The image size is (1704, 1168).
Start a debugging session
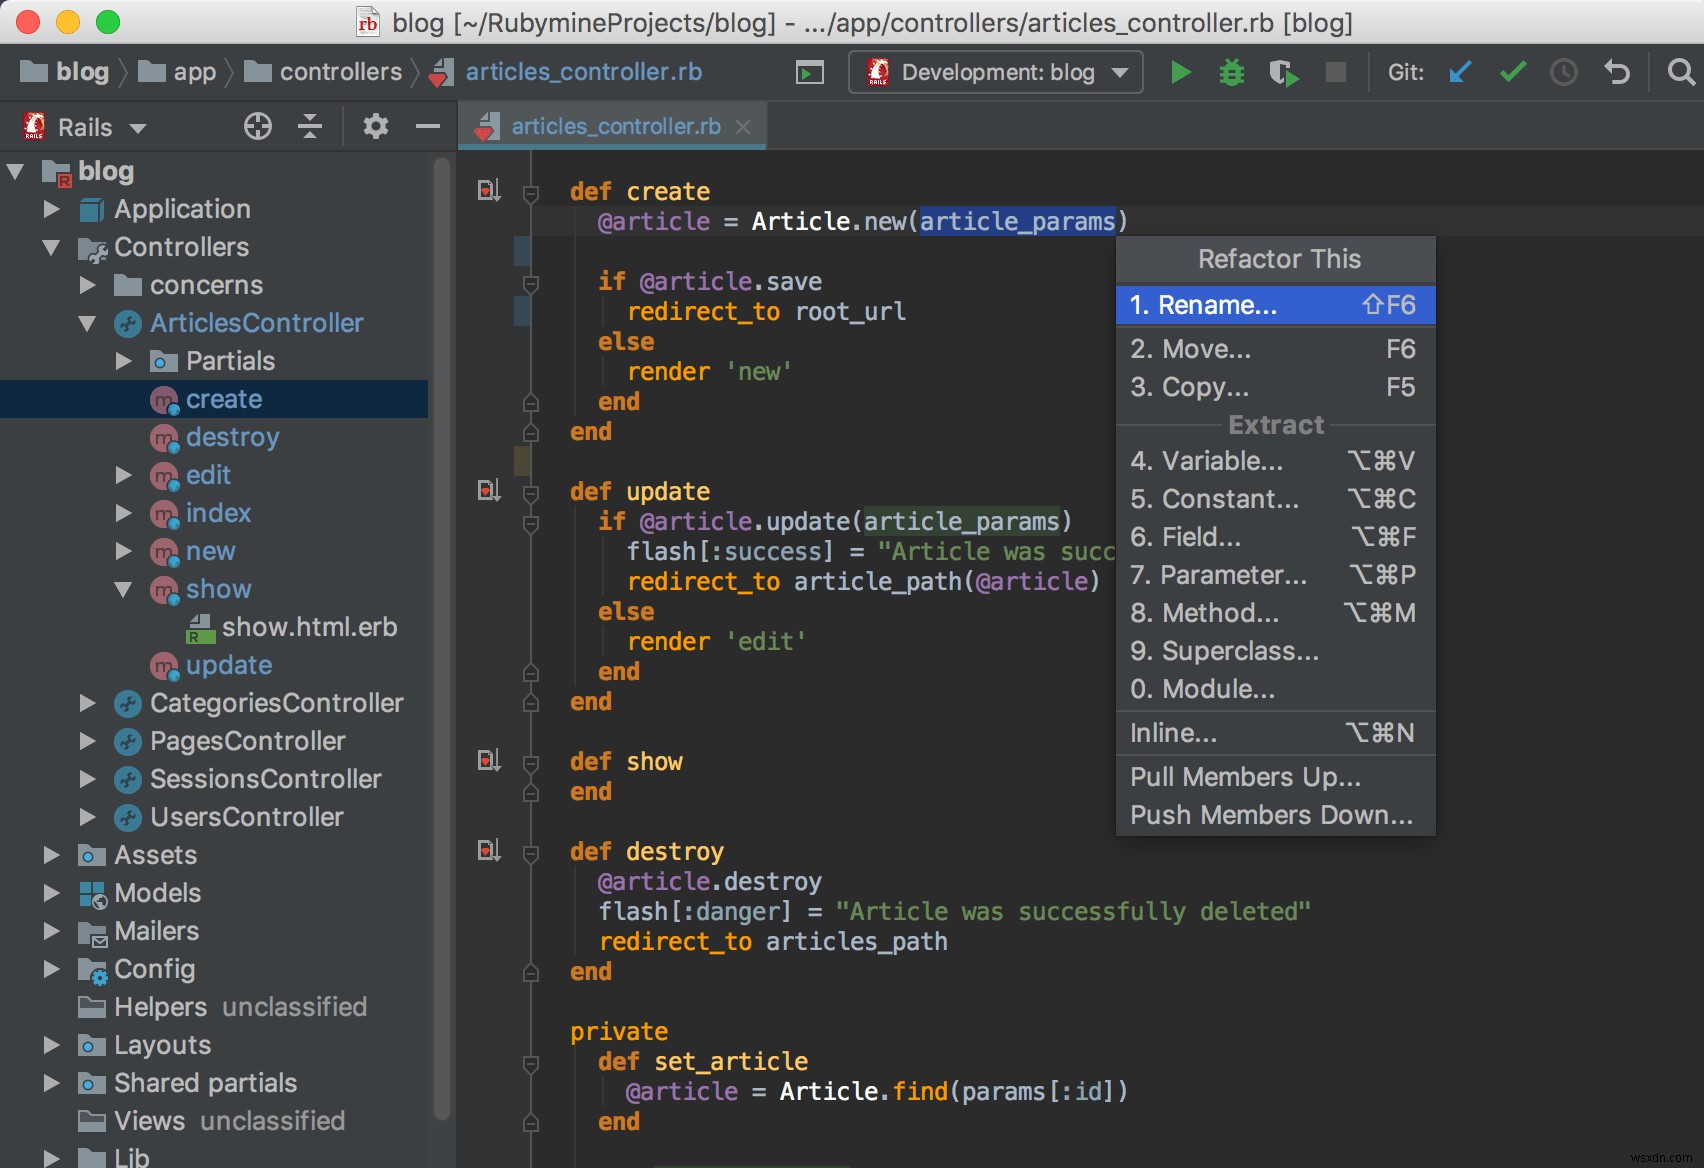click(x=1232, y=71)
